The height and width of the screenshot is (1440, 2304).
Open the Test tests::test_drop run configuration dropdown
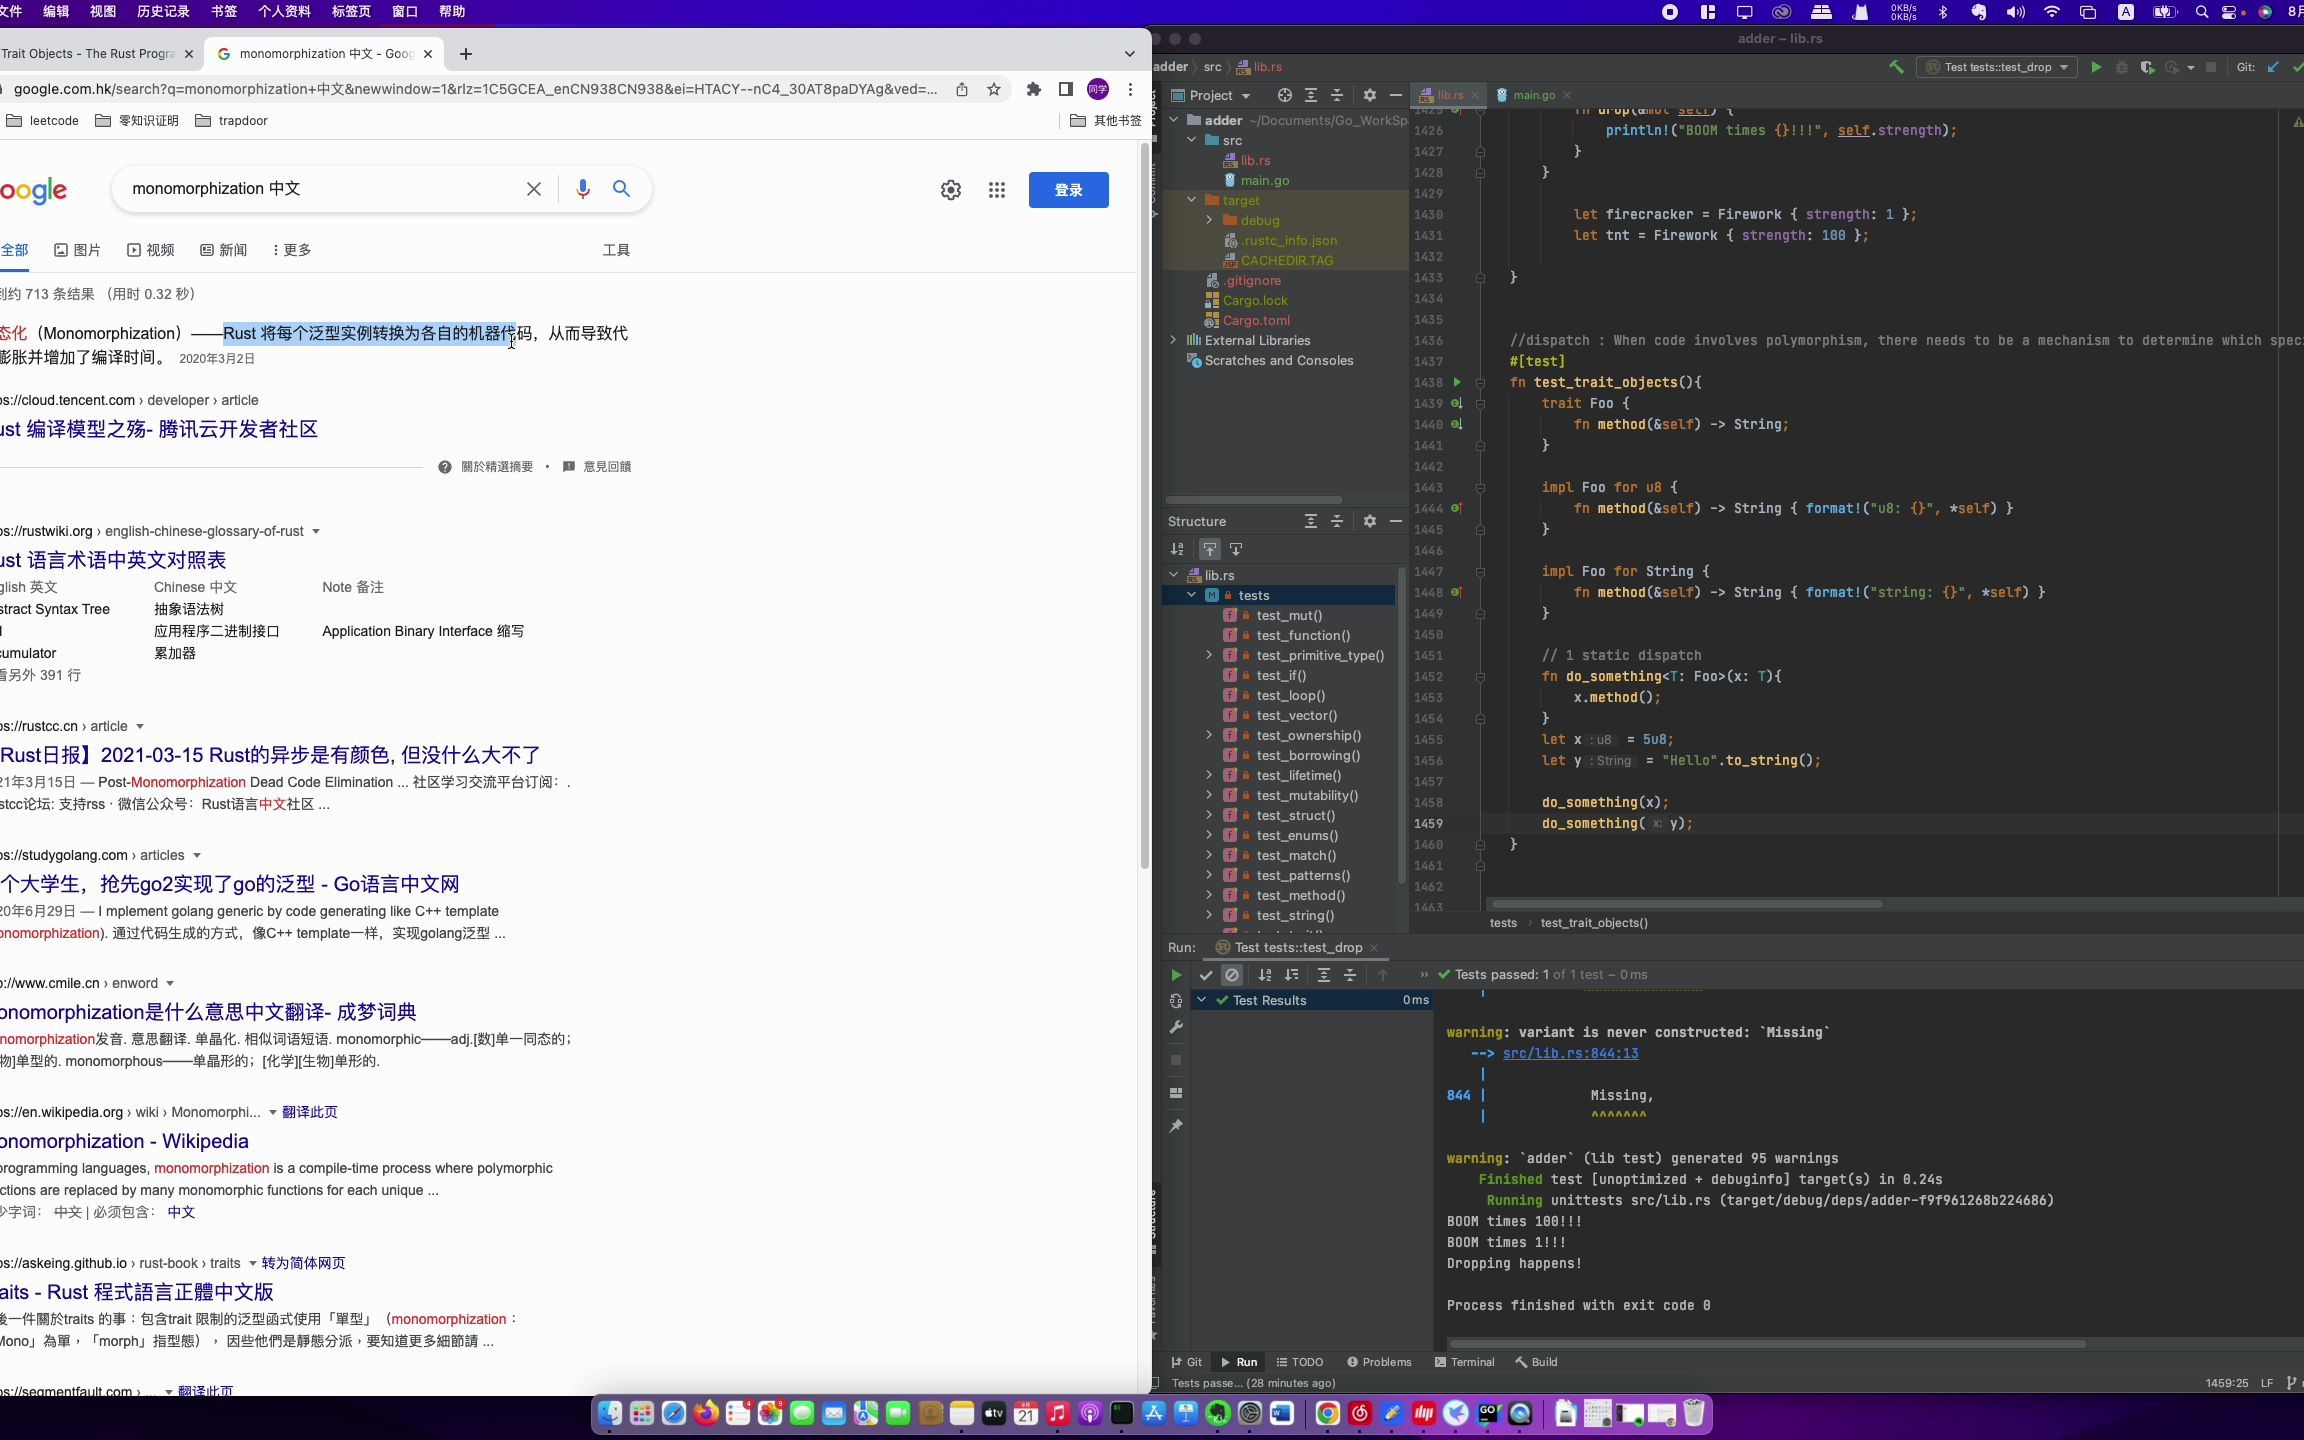1997,67
